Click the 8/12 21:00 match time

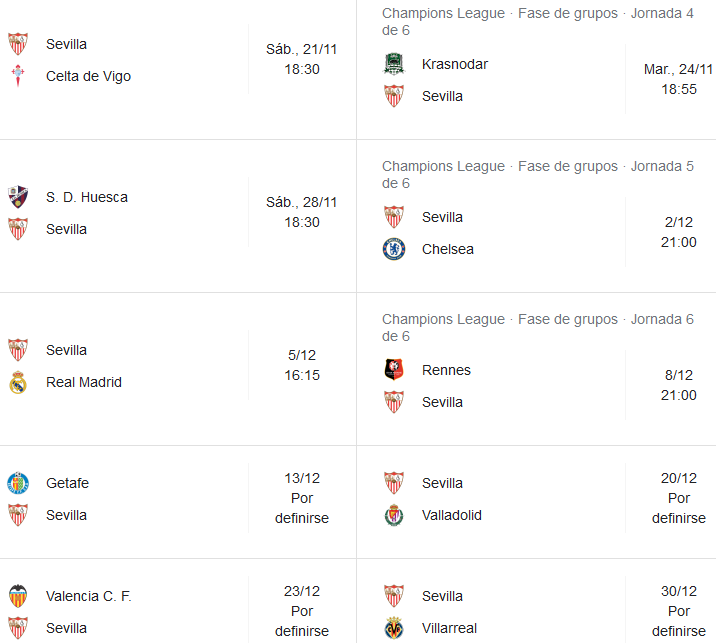click(679, 385)
